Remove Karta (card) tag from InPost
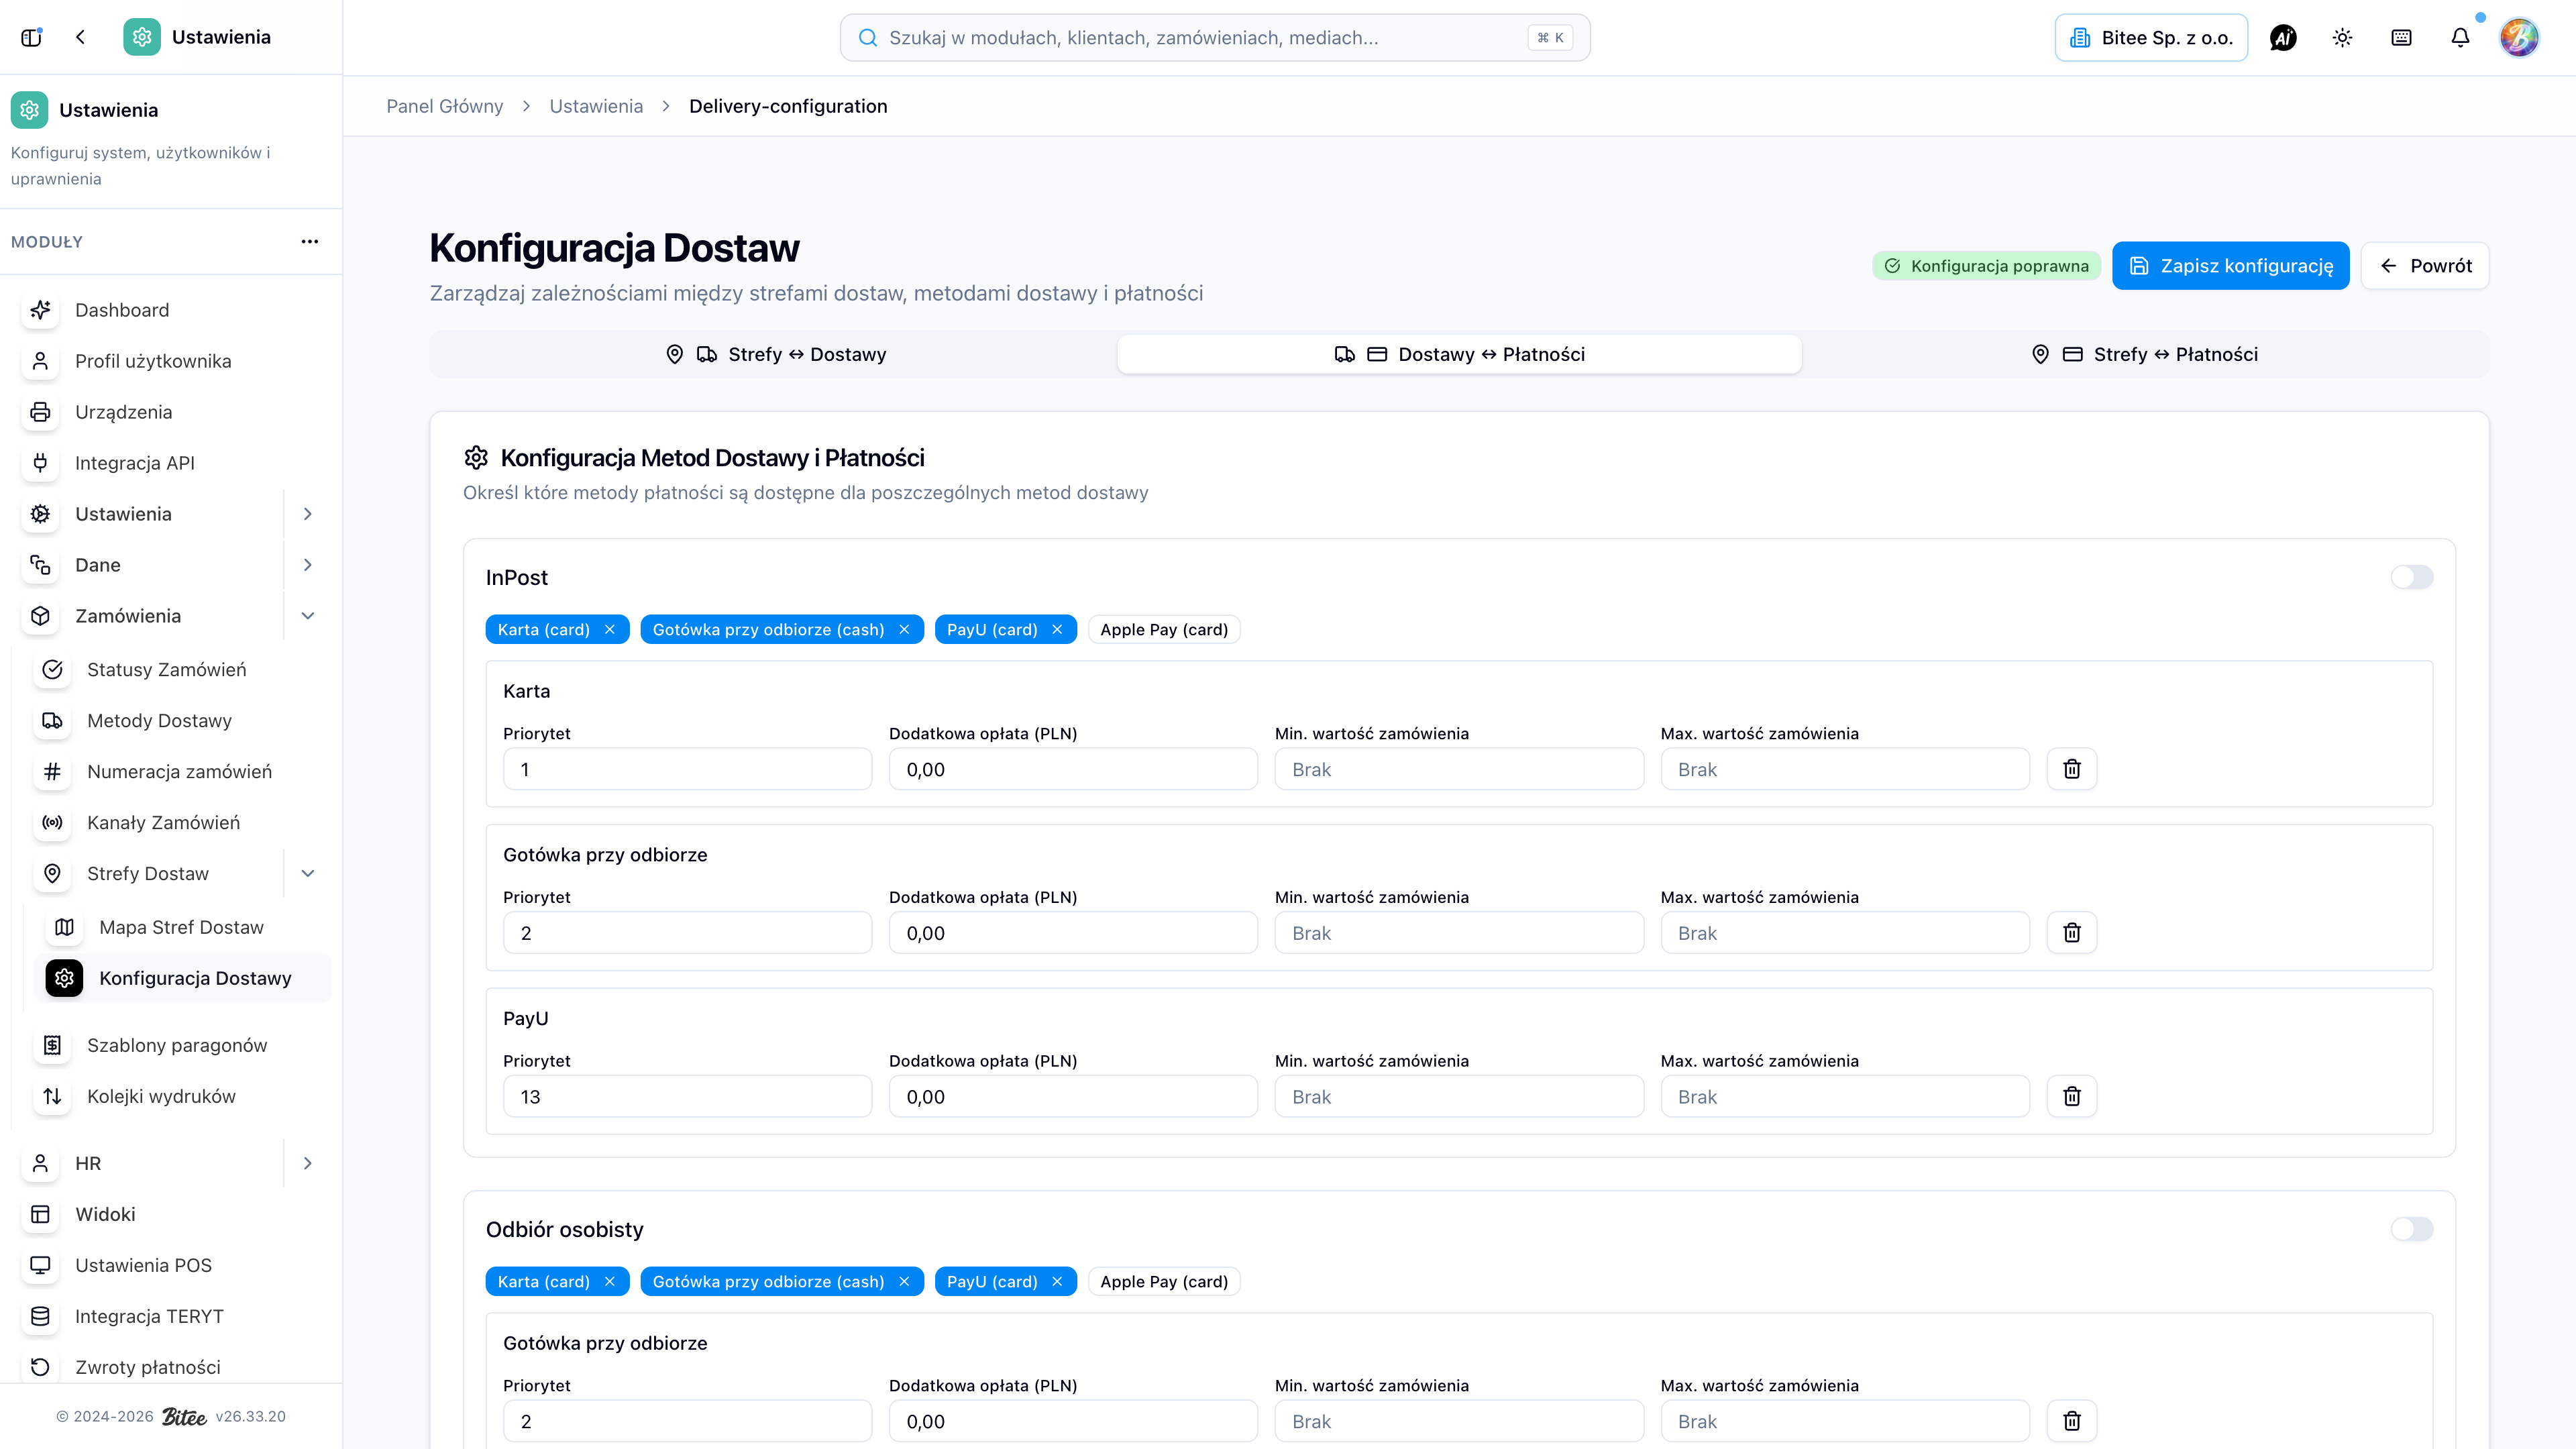 (610, 629)
